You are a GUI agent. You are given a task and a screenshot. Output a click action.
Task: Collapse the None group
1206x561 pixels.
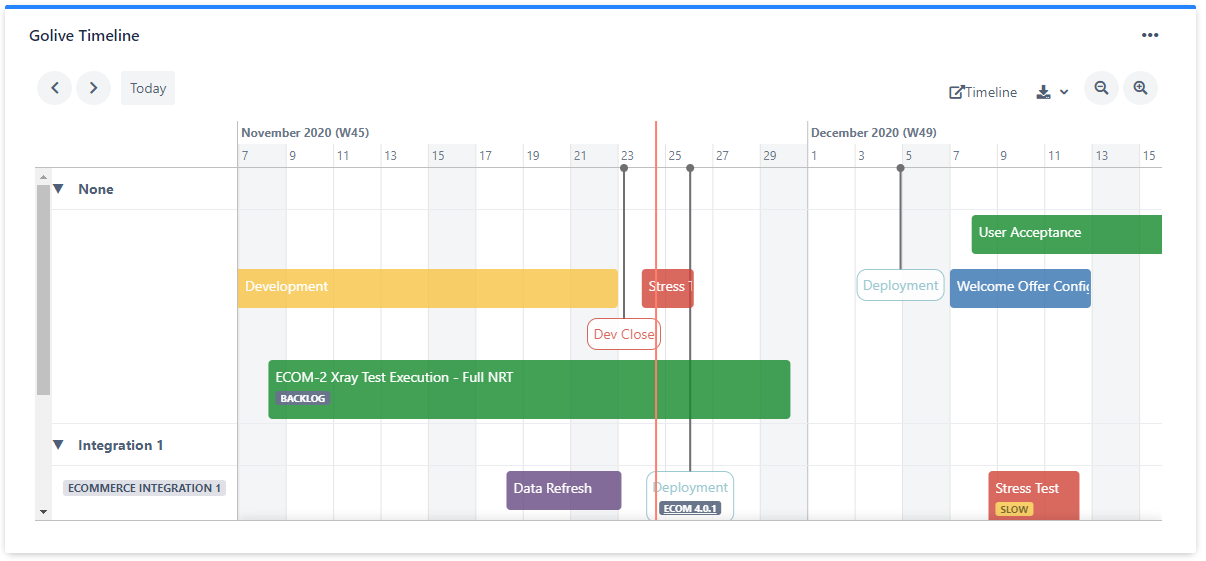point(58,189)
